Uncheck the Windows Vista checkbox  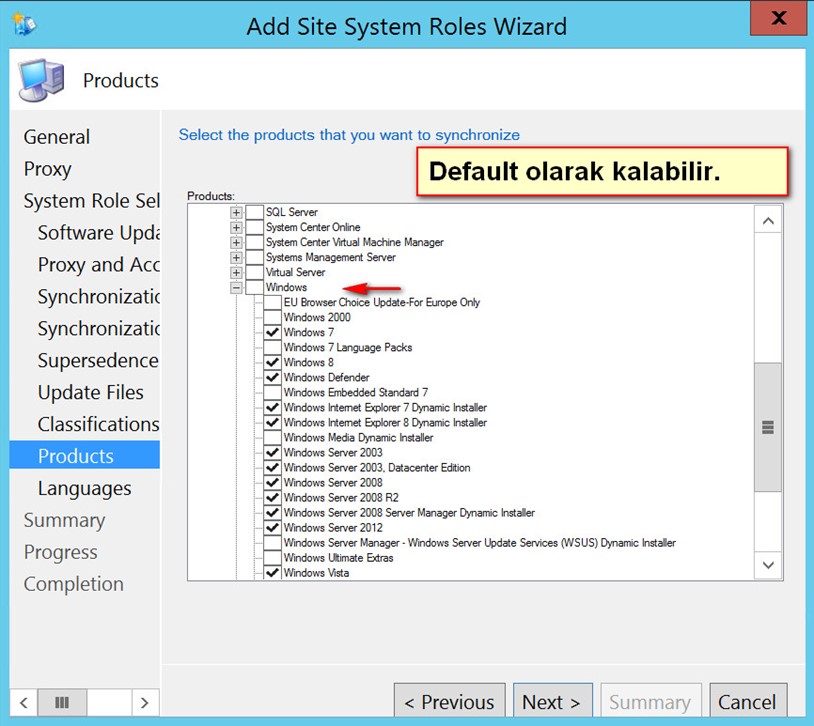pos(273,573)
